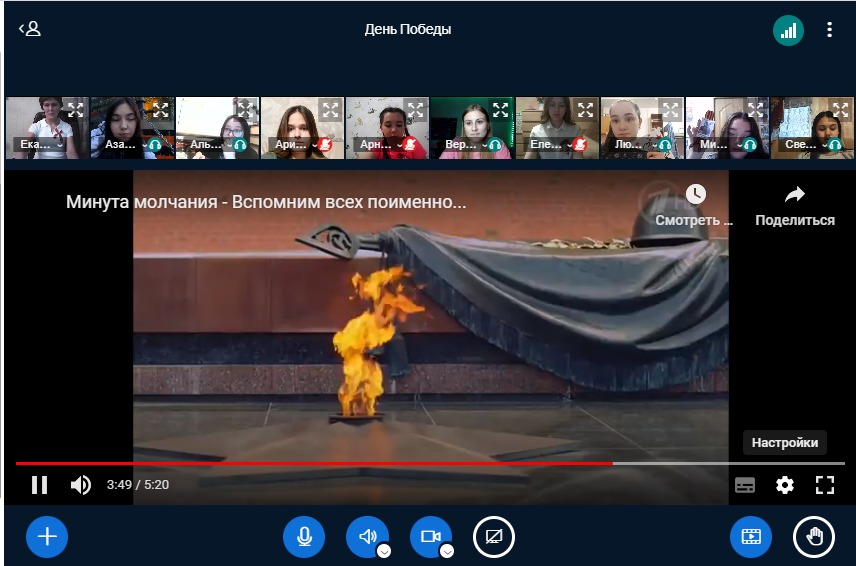Screen dimensions: 856x566
Task: Raise your hand
Action: click(813, 537)
